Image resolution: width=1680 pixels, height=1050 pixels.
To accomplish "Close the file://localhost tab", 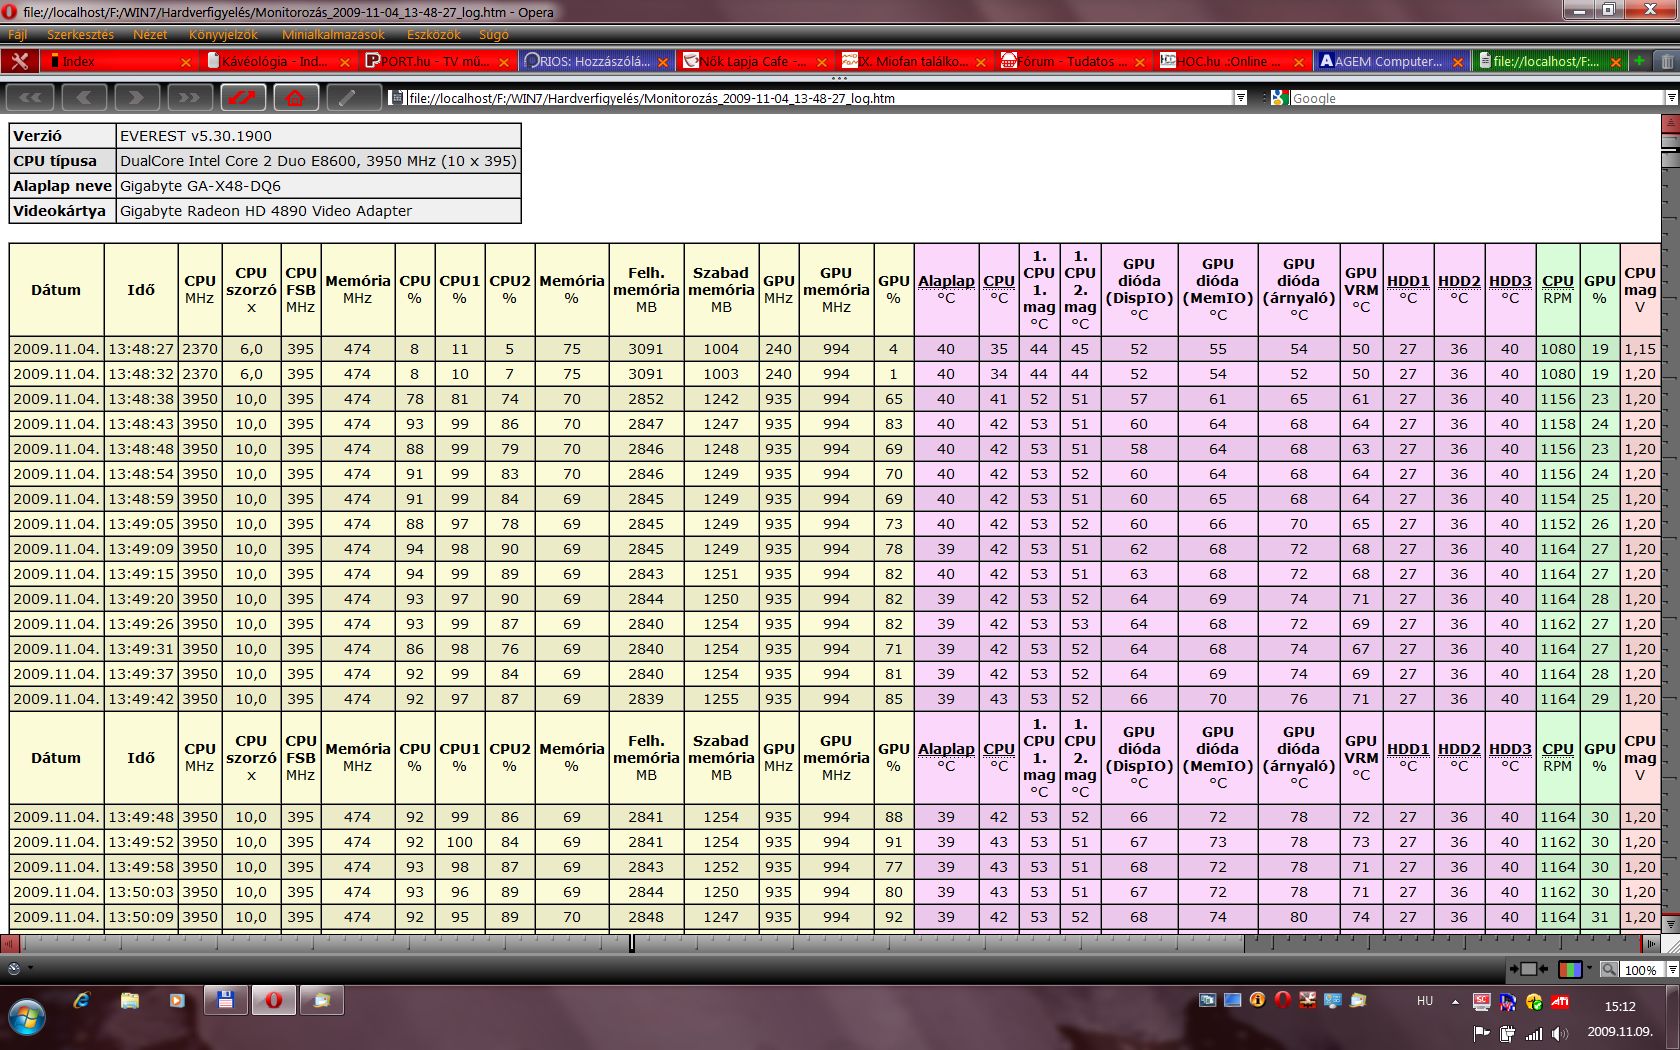I will pyautogui.click(x=1616, y=62).
